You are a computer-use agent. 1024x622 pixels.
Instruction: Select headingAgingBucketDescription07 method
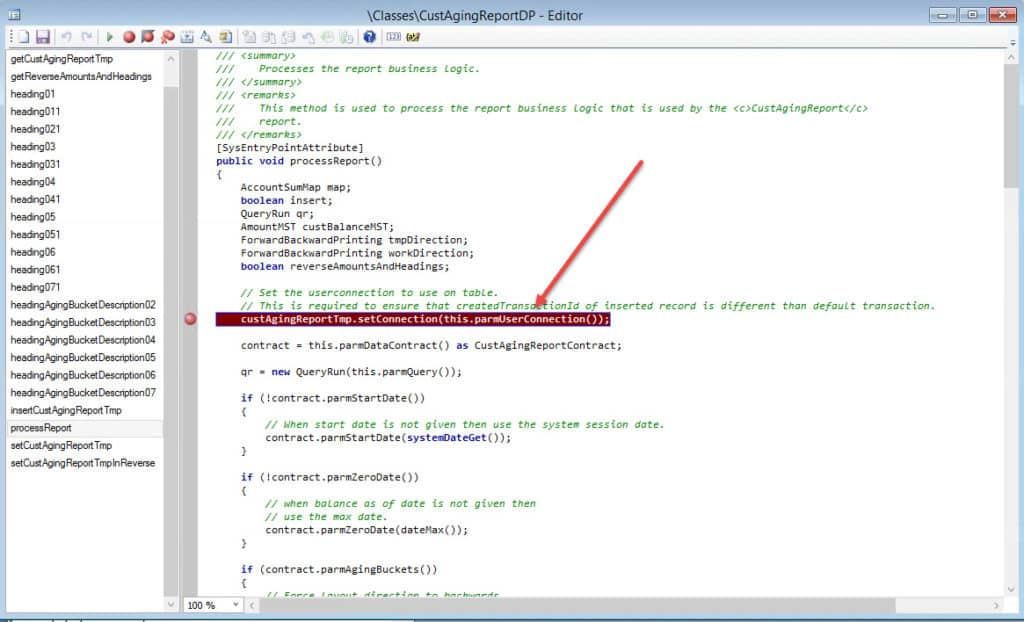pyautogui.click(x=84, y=393)
